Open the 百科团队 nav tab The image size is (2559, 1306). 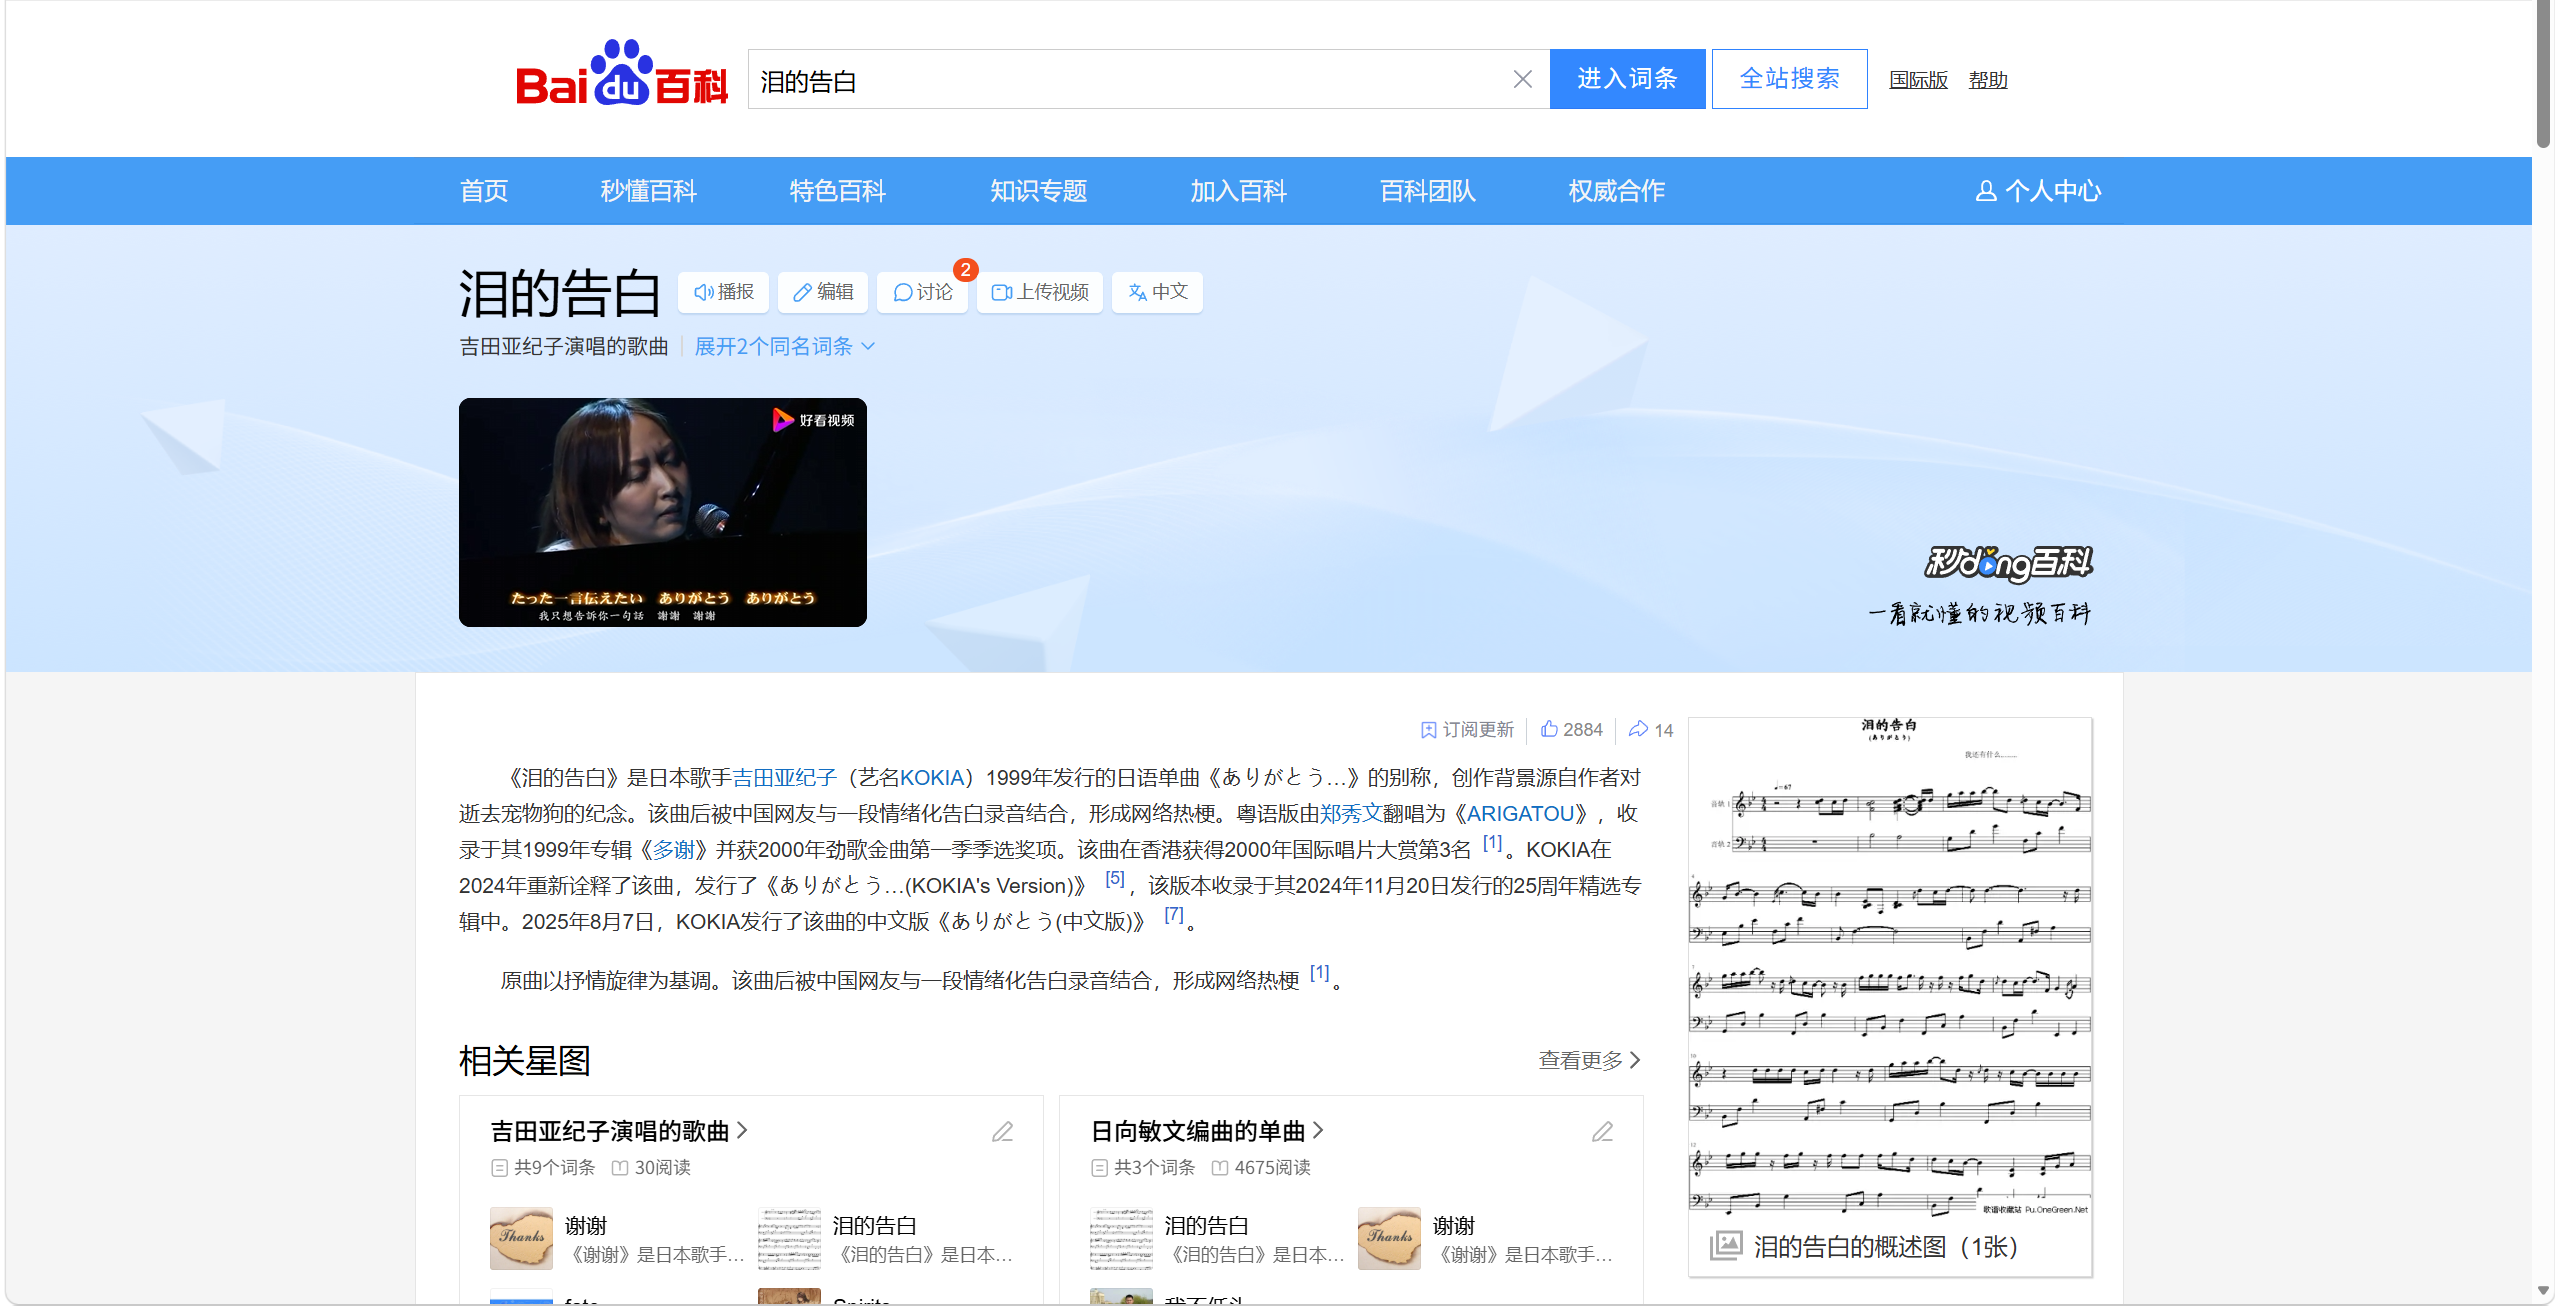[x=1428, y=191]
